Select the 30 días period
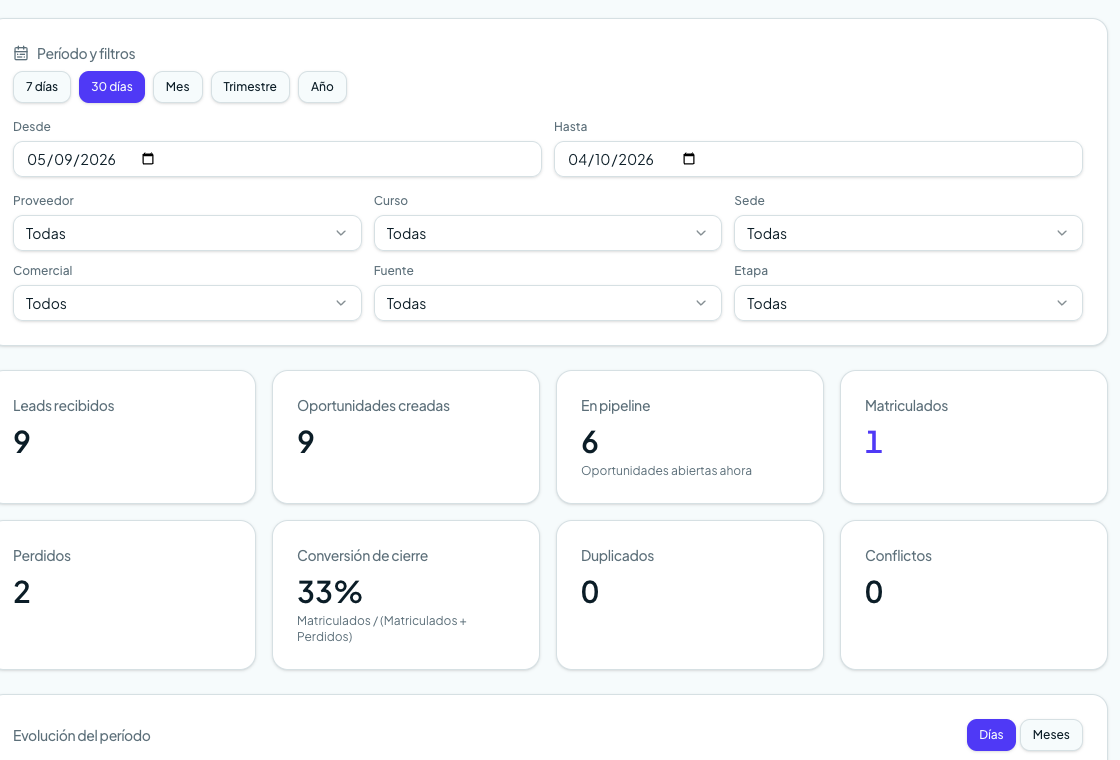The width and height of the screenshot is (1120, 760). coord(111,87)
